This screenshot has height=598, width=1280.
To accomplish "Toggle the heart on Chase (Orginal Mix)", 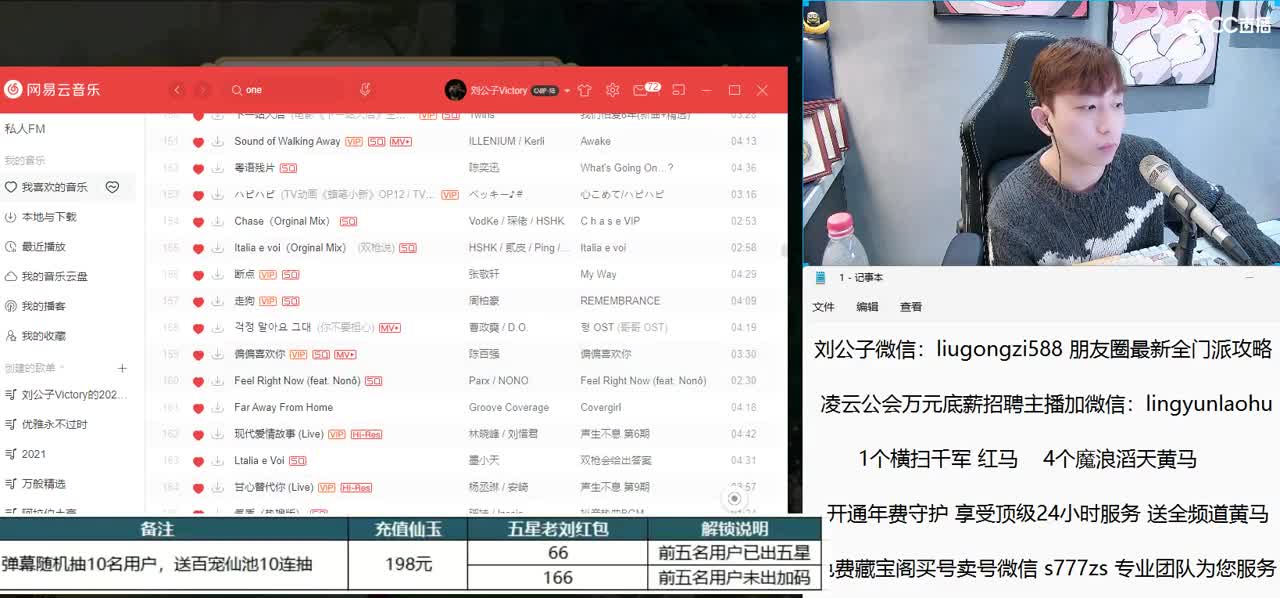I will [x=198, y=222].
